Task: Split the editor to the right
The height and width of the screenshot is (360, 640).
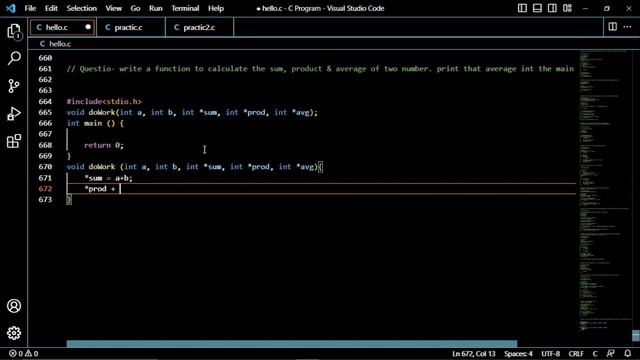Action: pyautogui.click(x=612, y=27)
